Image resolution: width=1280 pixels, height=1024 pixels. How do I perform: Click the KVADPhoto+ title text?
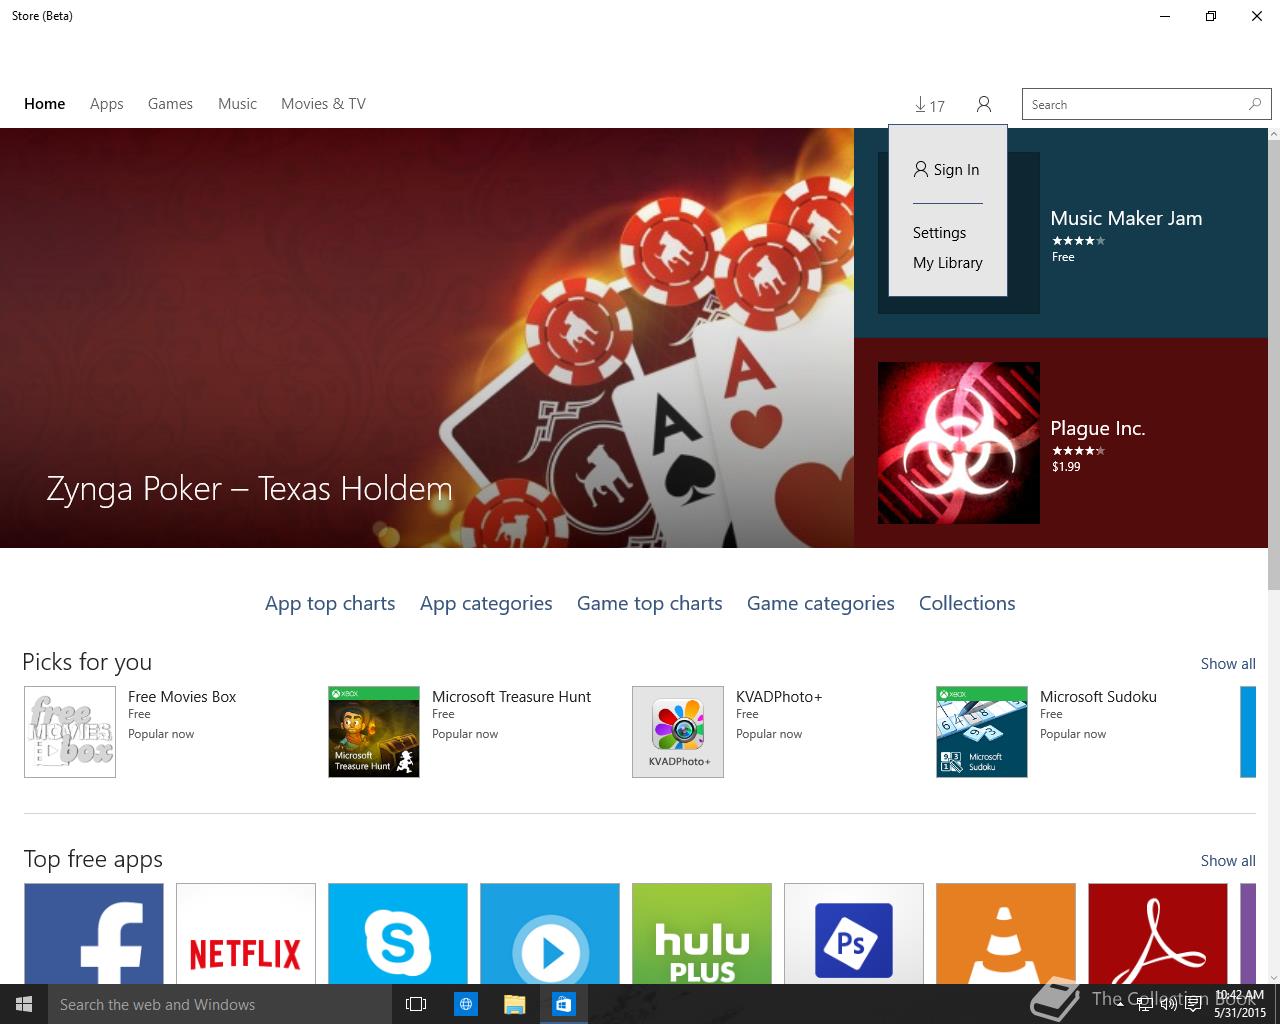pos(779,697)
